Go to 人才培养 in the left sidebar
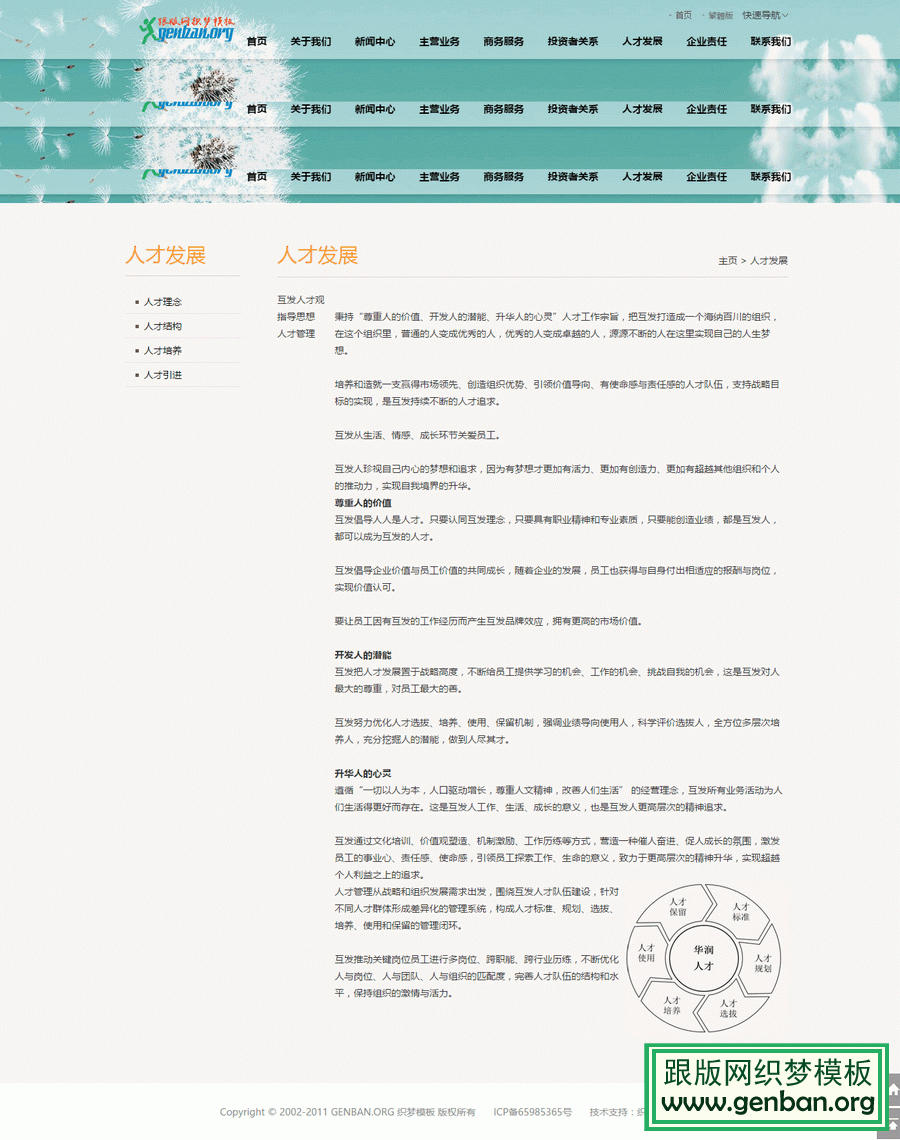 [162, 351]
